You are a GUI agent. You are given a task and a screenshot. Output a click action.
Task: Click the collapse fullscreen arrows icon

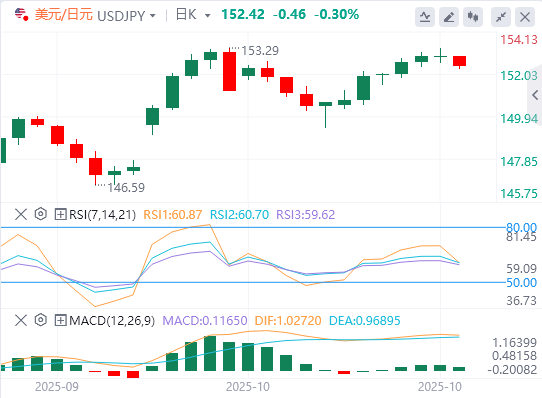coord(501,17)
